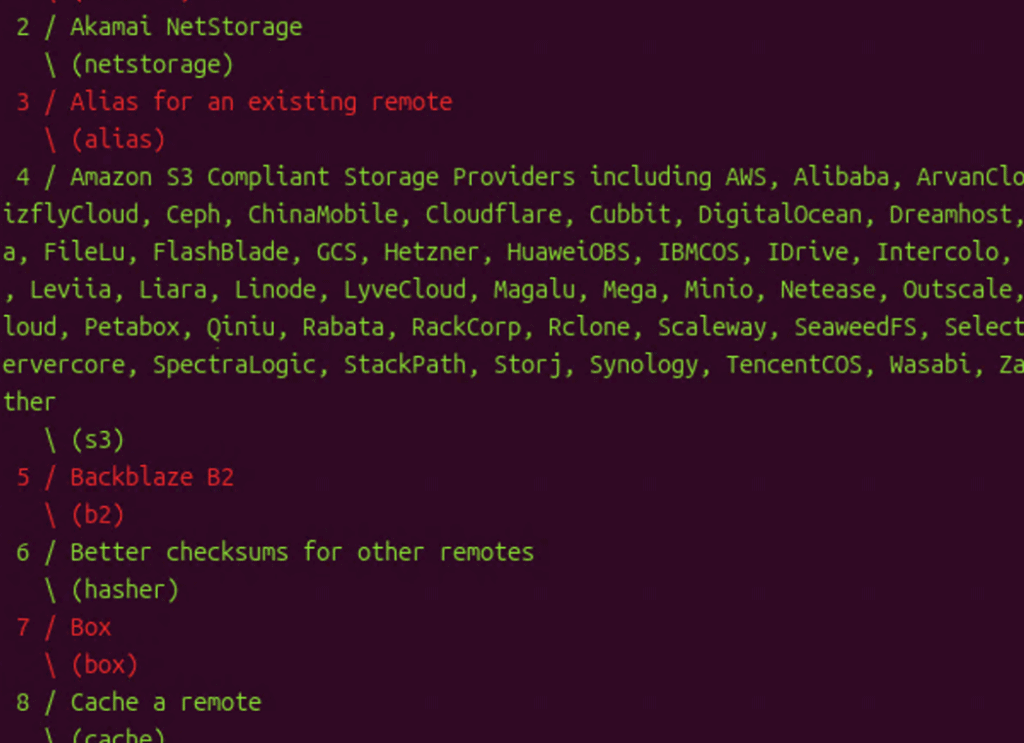
Task: Click the '(hasher)' identifier text
Action: (124, 590)
